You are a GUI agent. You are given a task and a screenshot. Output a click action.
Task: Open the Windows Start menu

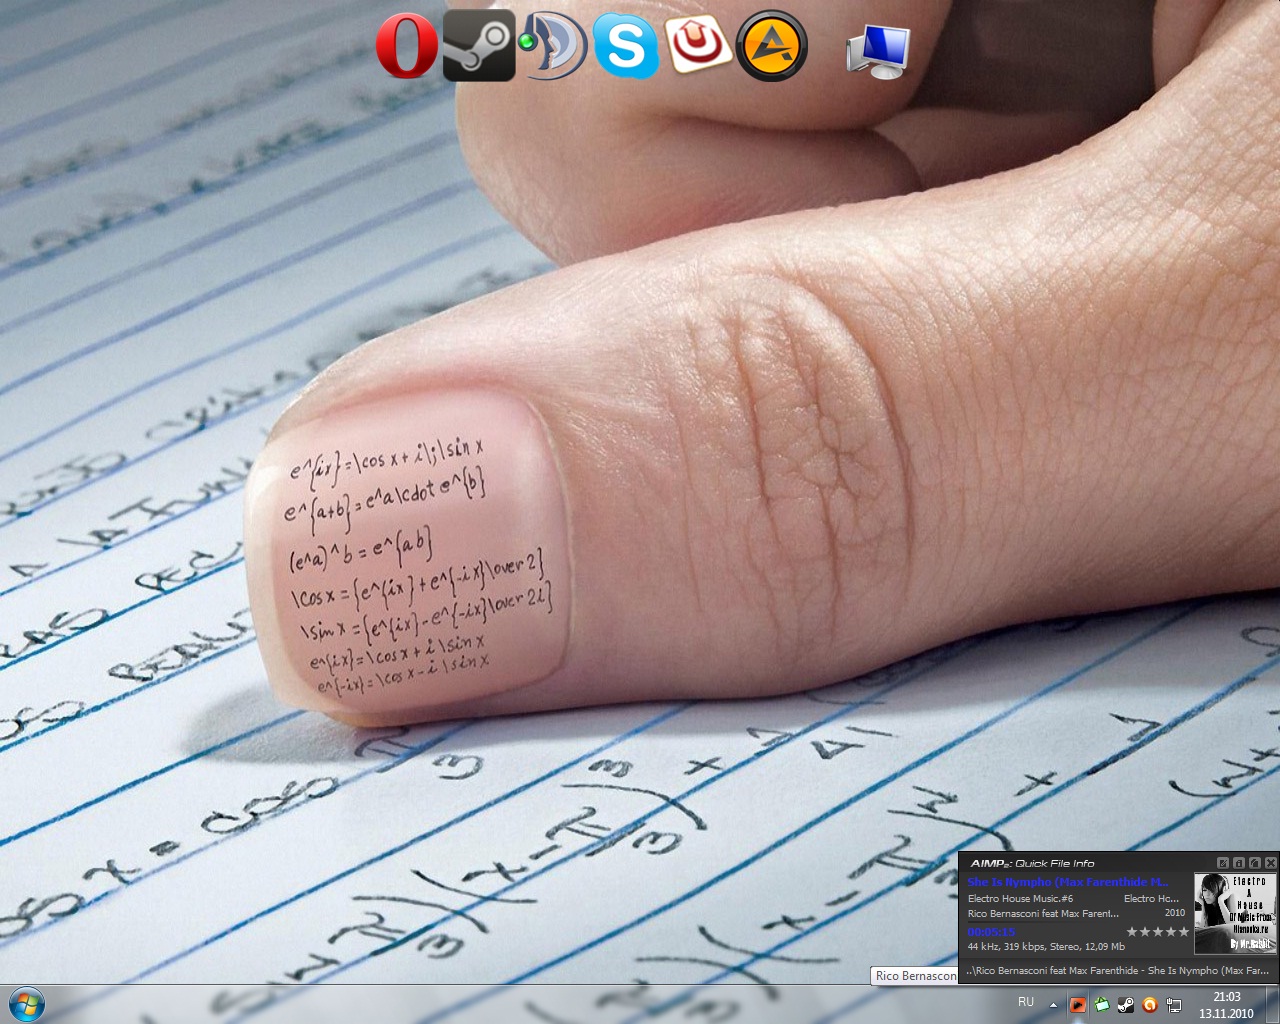click(26, 1003)
